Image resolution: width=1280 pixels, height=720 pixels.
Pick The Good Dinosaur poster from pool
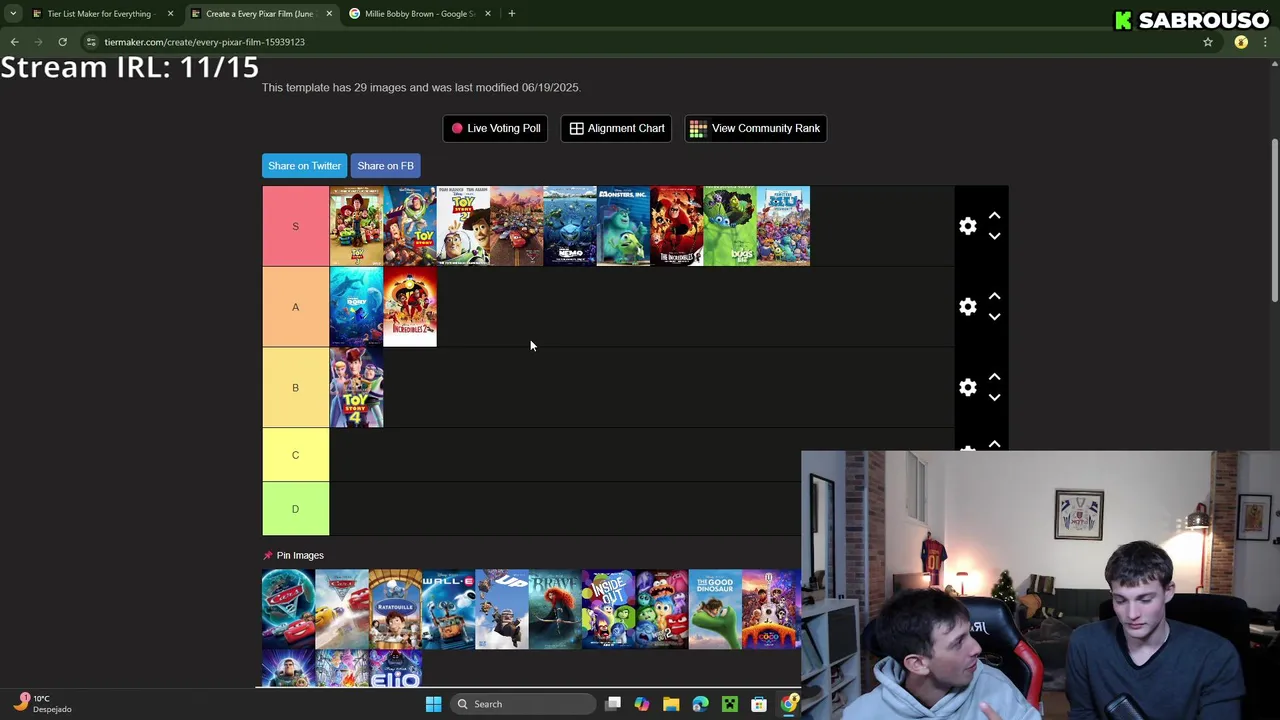714,609
